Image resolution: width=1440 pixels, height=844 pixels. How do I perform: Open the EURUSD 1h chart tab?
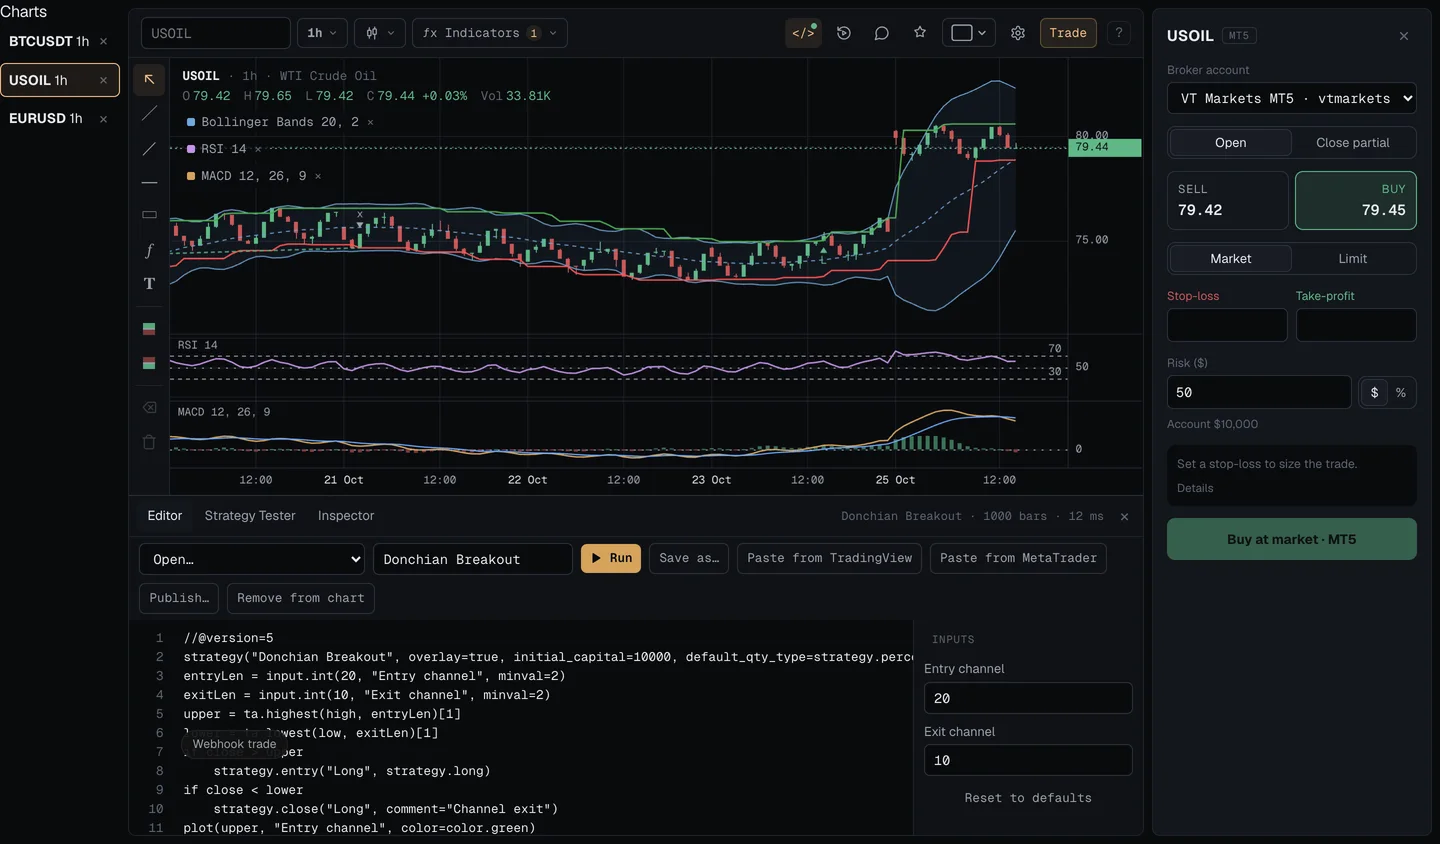click(x=46, y=118)
